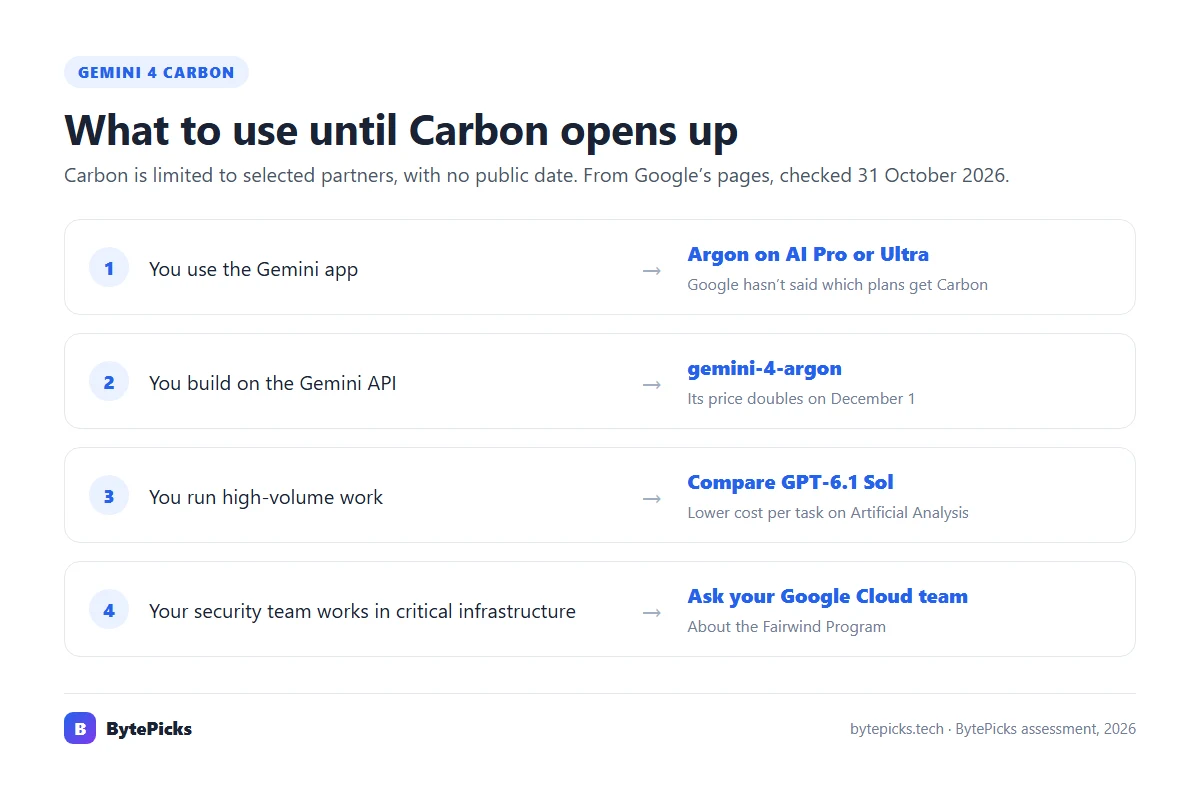
Task: Click 'Ask your Google Cloud team' heading
Action: point(827,596)
